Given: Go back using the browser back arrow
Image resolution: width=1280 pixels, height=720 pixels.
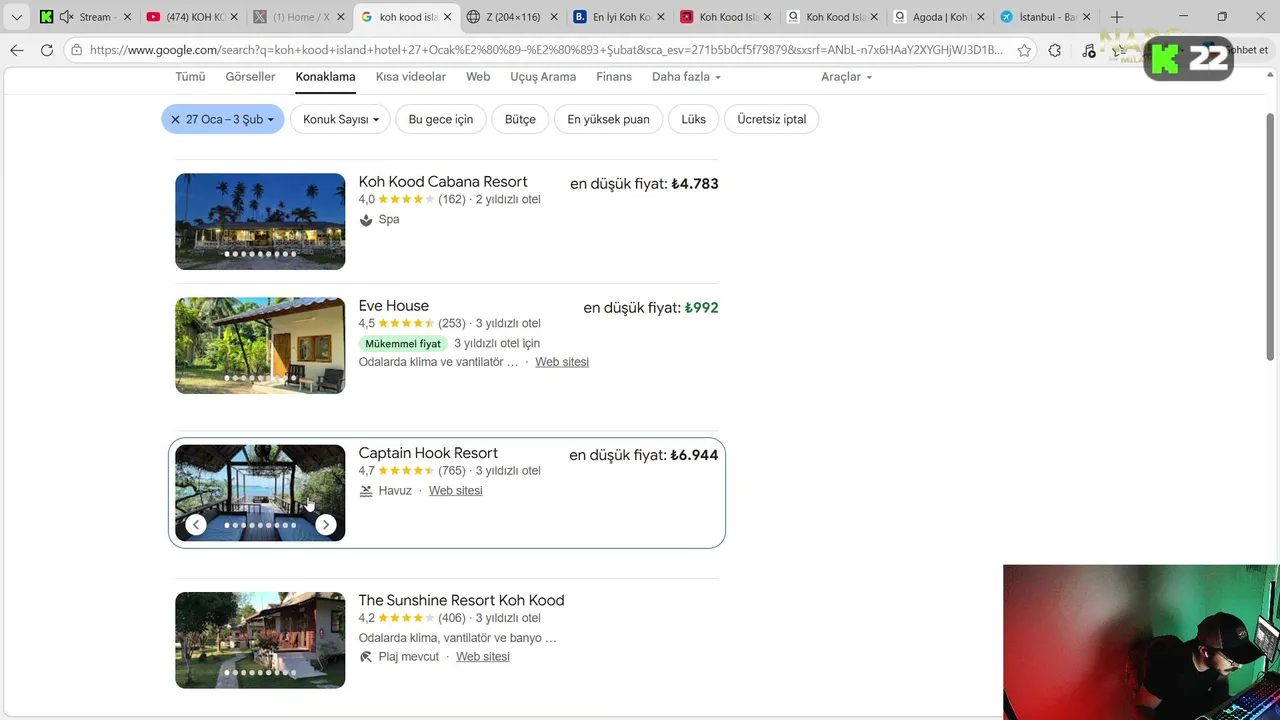Looking at the screenshot, I should coord(17,50).
